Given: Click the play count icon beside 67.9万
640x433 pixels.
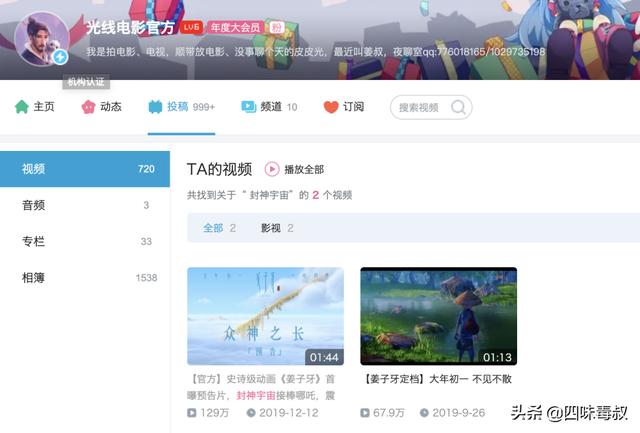Looking at the screenshot, I should pyautogui.click(x=364, y=413).
